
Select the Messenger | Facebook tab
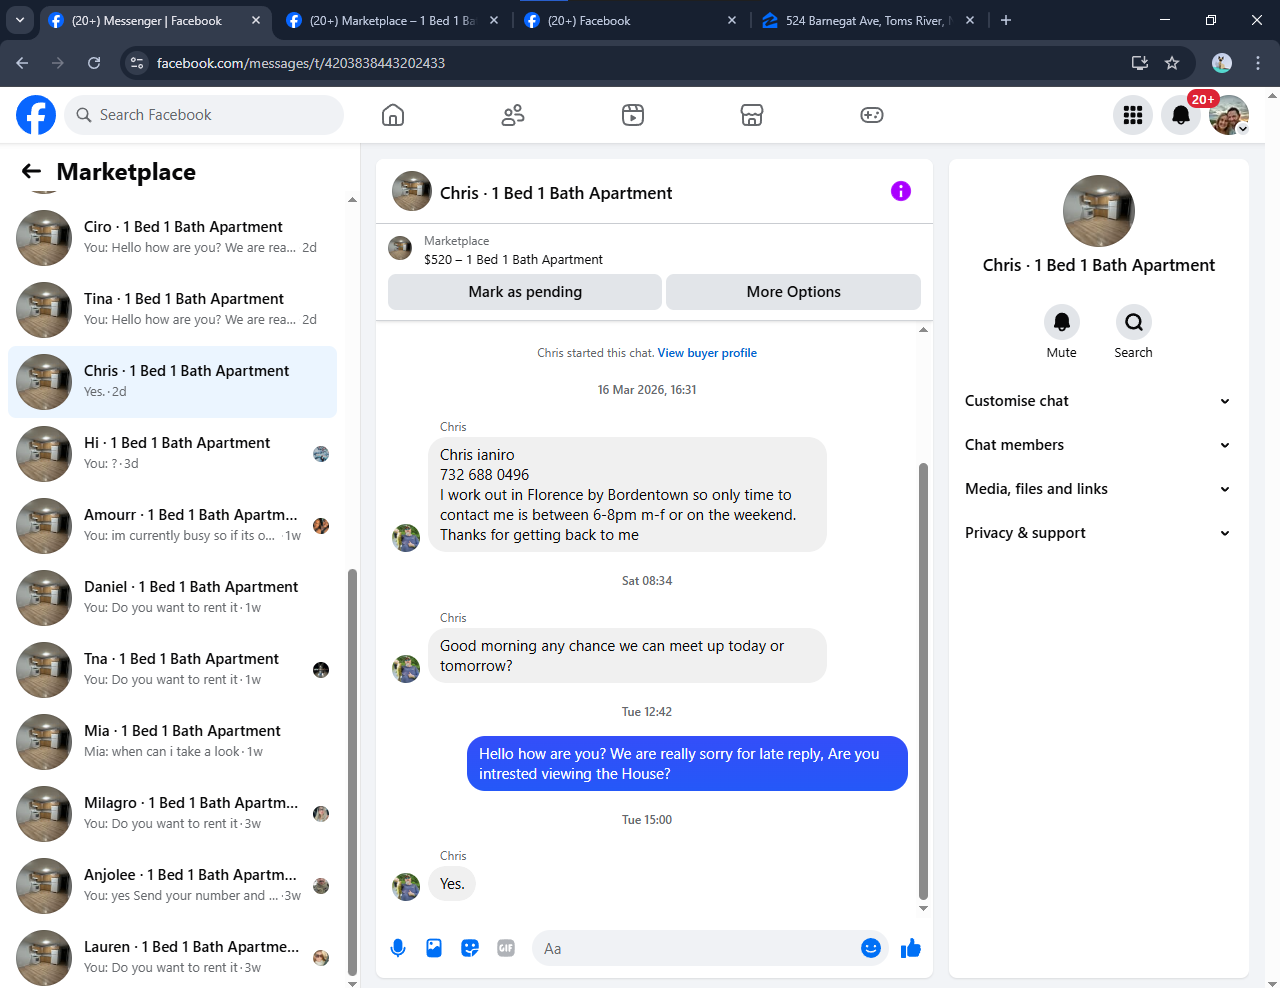pyautogui.click(x=155, y=20)
